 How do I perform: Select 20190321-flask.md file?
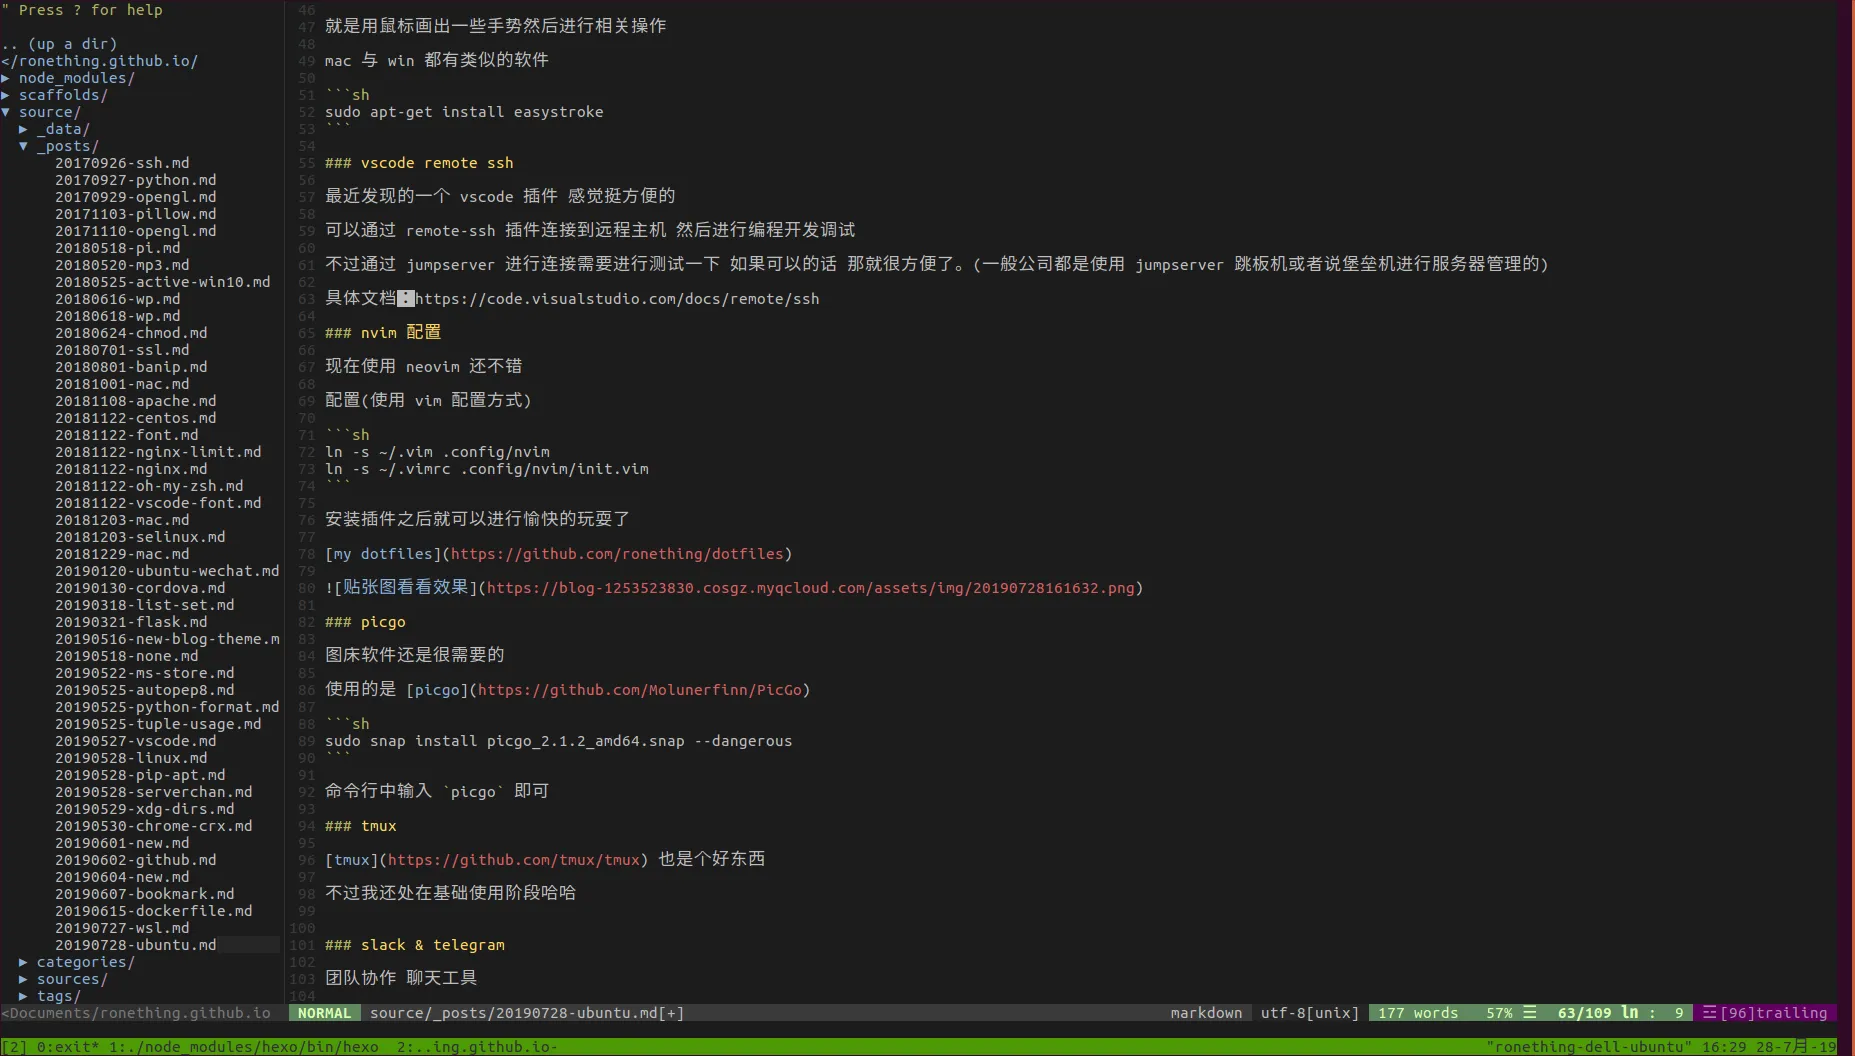pyautogui.click(x=131, y=622)
